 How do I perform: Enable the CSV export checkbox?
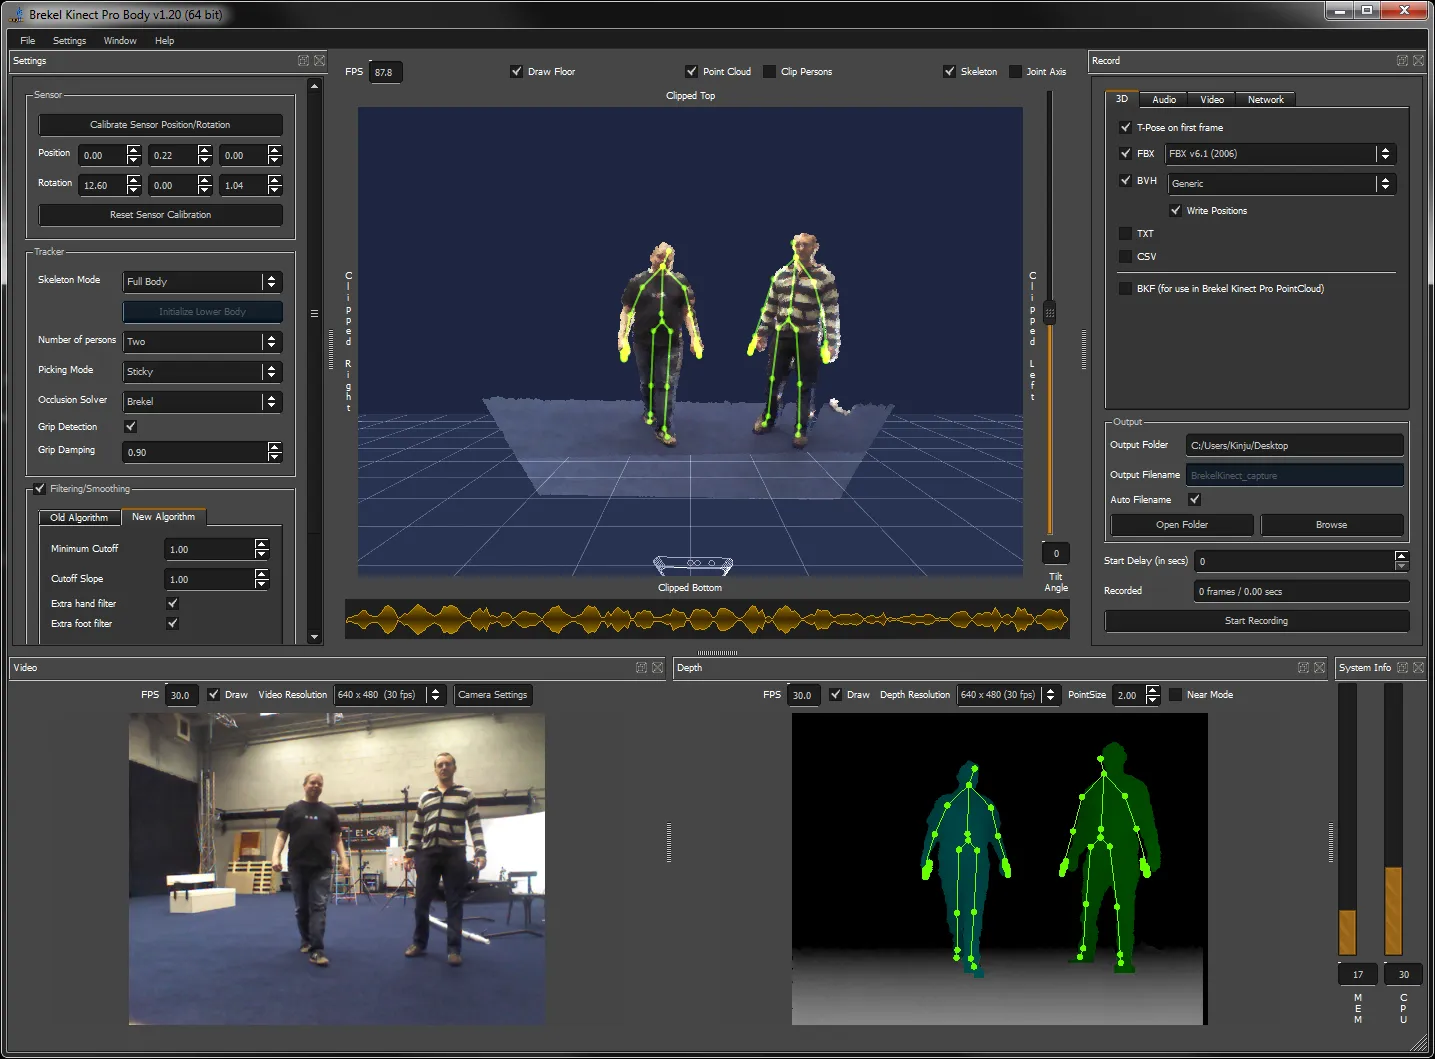pyautogui.click(x=1125, y=256)
